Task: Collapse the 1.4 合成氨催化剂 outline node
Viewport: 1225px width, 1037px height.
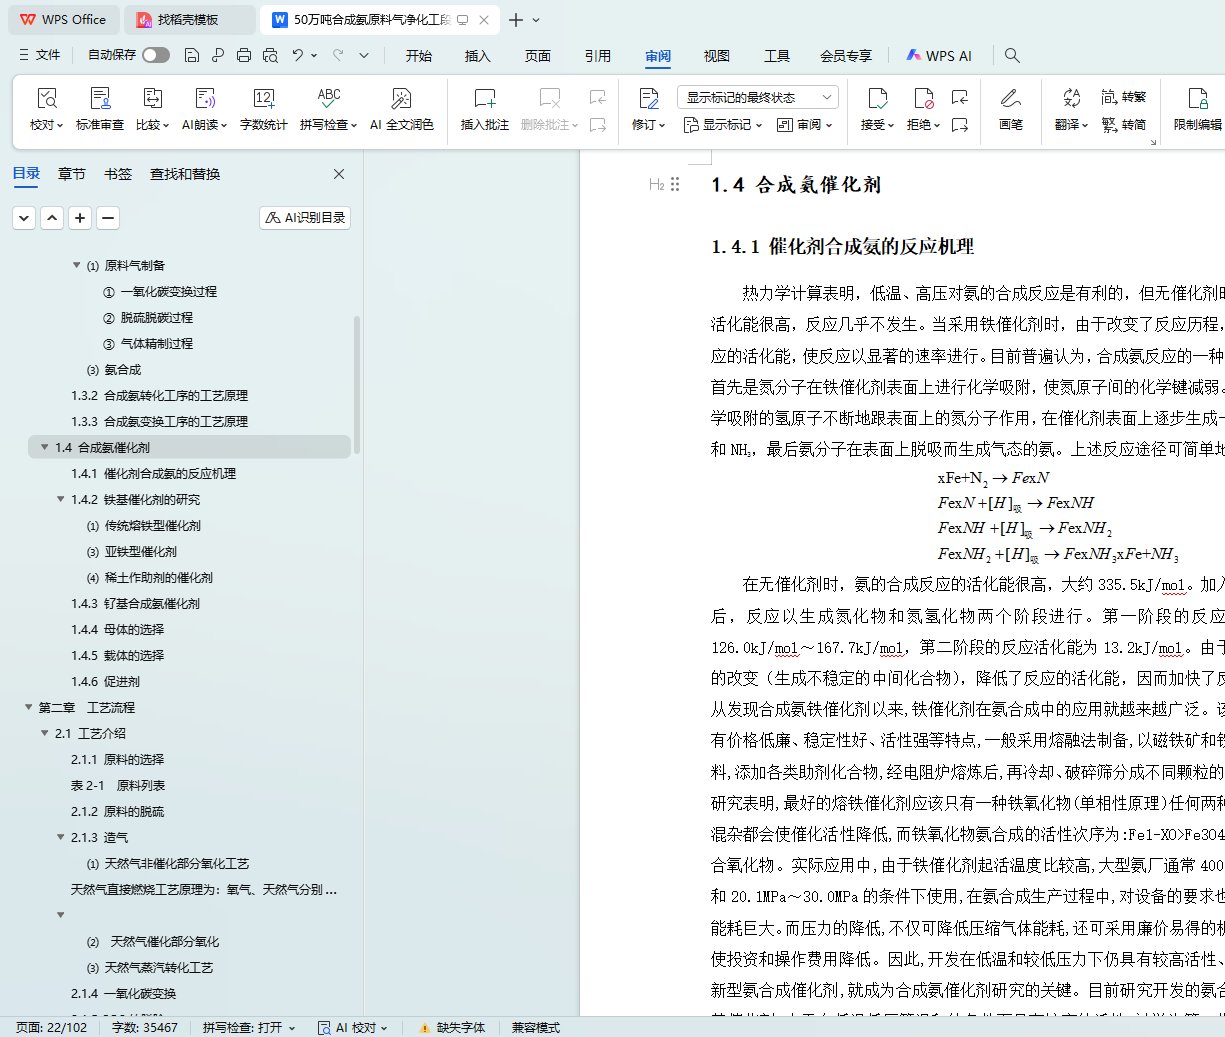Action: point(45,448)
